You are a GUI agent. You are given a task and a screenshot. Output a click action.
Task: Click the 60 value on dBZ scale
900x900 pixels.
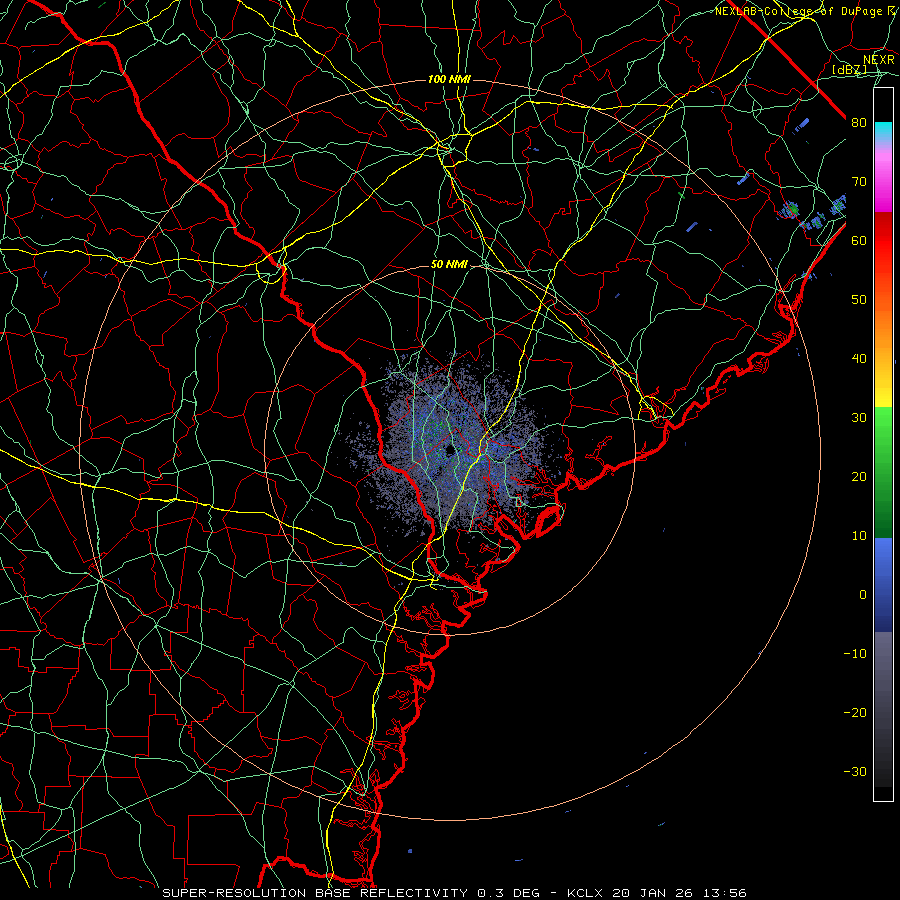pos(859,240)
